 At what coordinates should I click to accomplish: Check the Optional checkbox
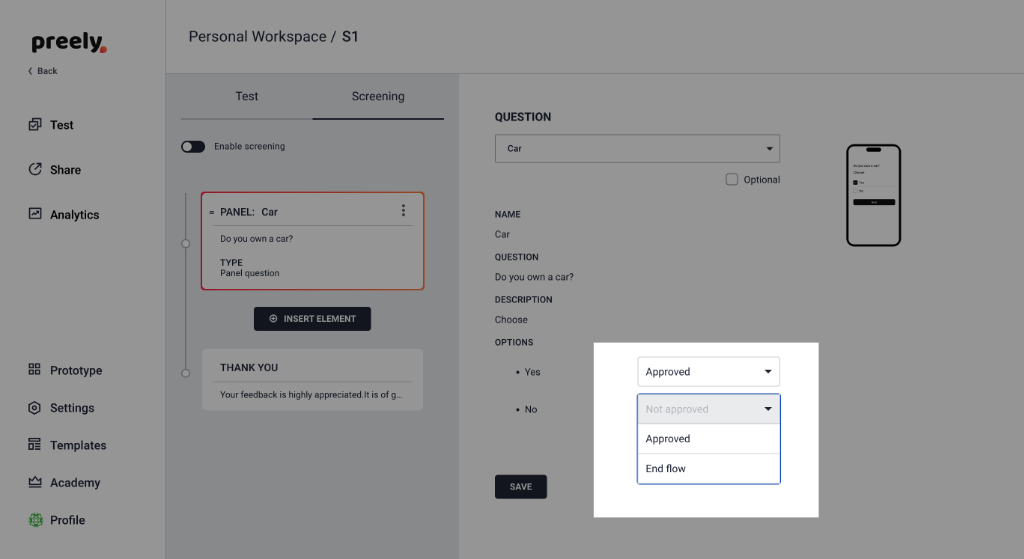pyautogui.click(x=731, y=179)
